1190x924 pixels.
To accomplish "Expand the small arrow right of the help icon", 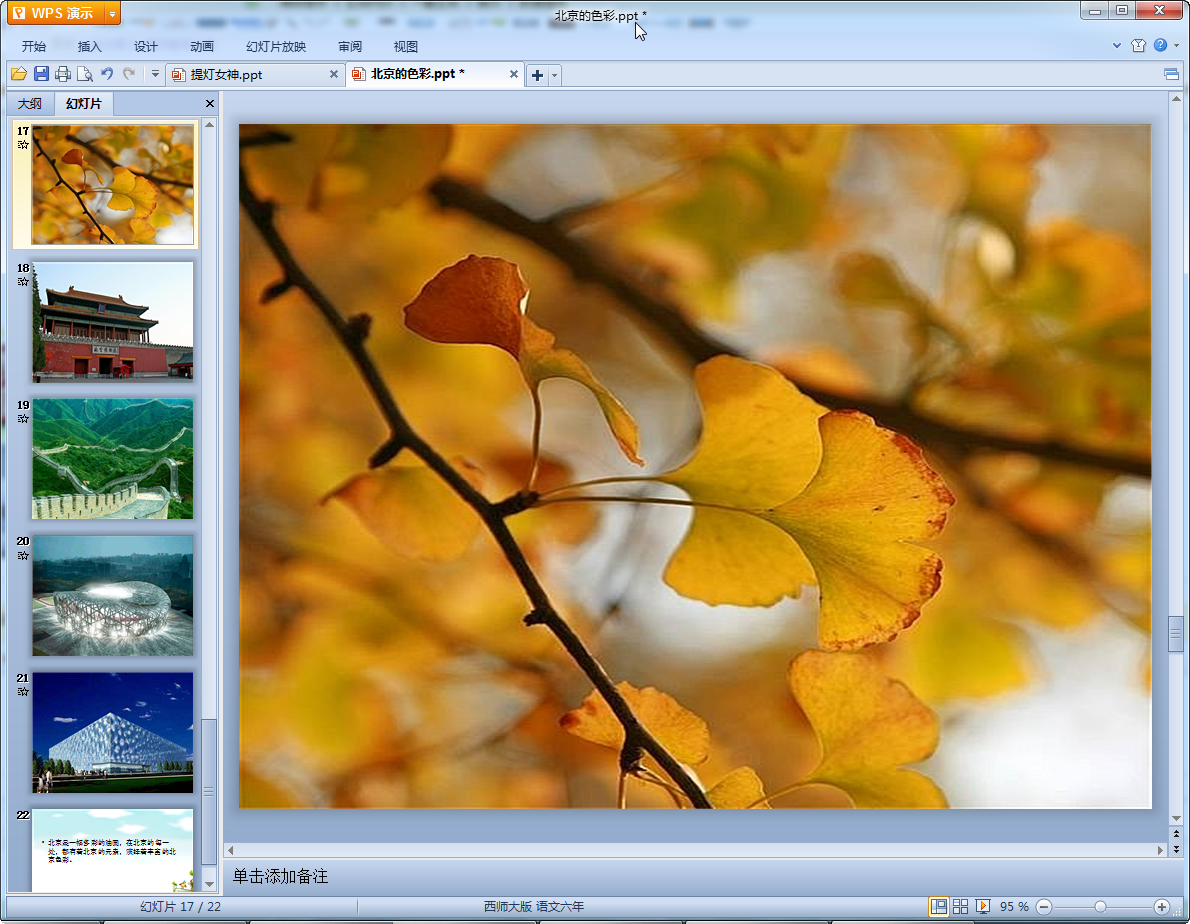I will [x=1176, y=46].
